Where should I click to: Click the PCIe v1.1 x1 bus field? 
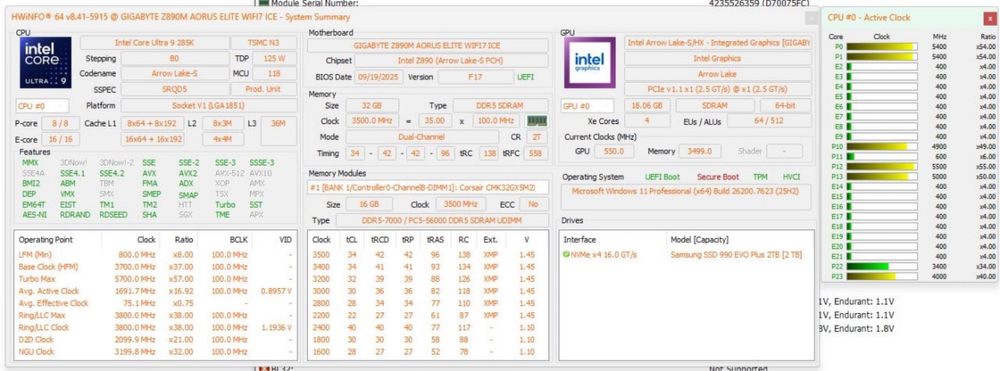click(718, 89)
